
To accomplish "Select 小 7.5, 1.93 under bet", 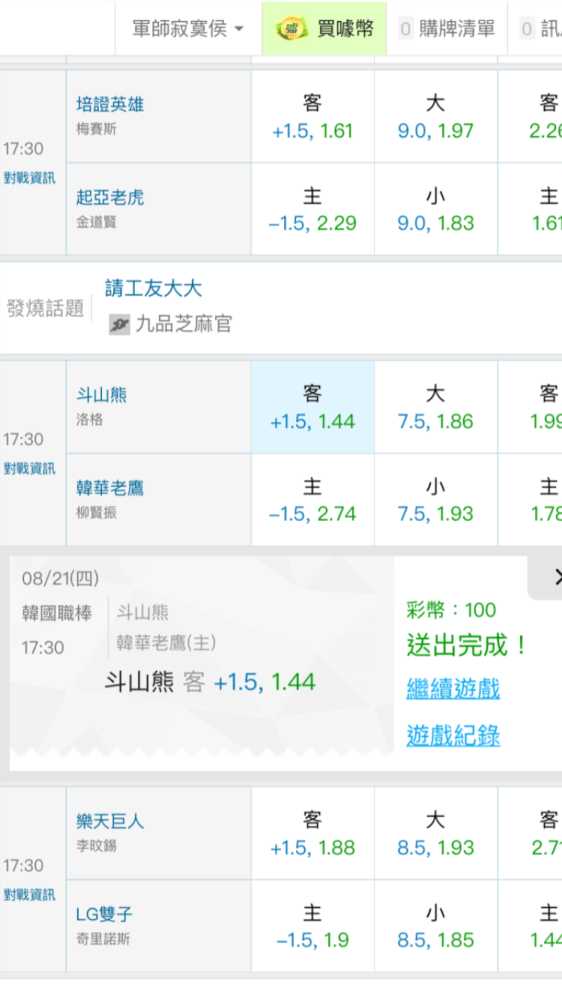I will pos(436,500).
